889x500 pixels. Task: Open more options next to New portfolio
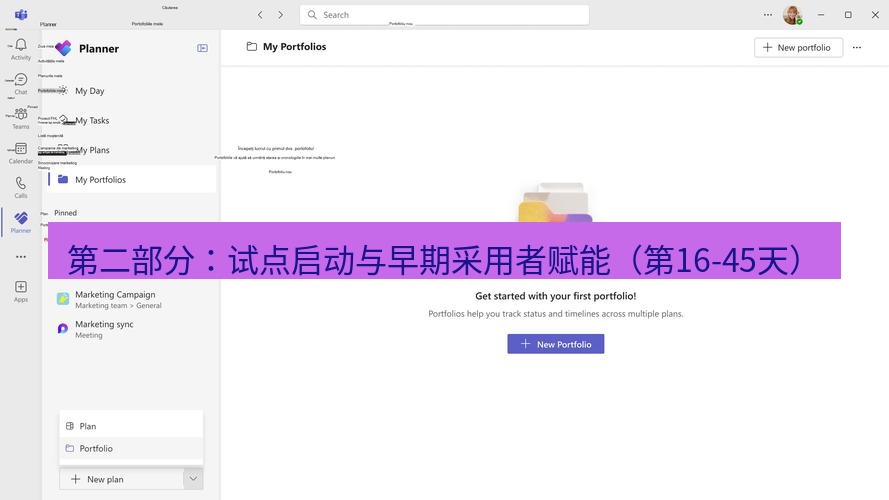[857, 48]
